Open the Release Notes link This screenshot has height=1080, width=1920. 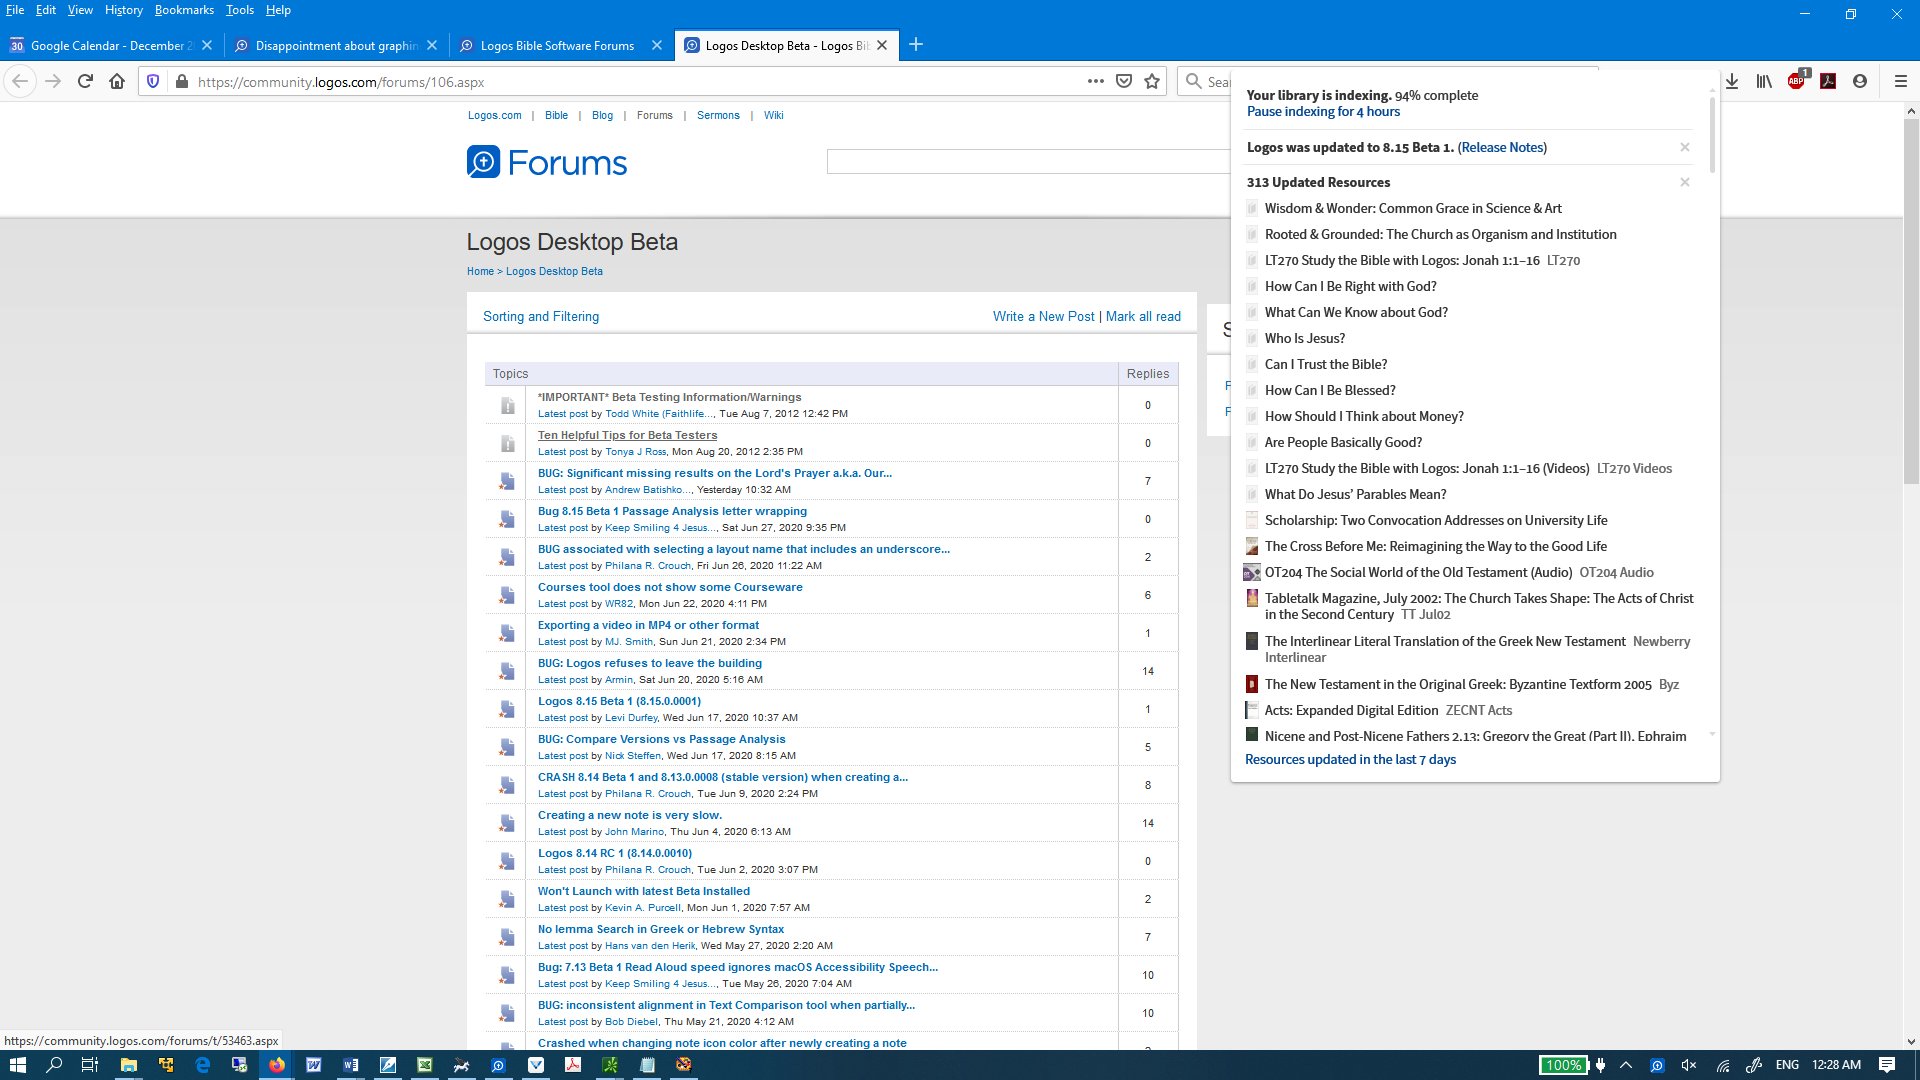[x=1502, y=147]
